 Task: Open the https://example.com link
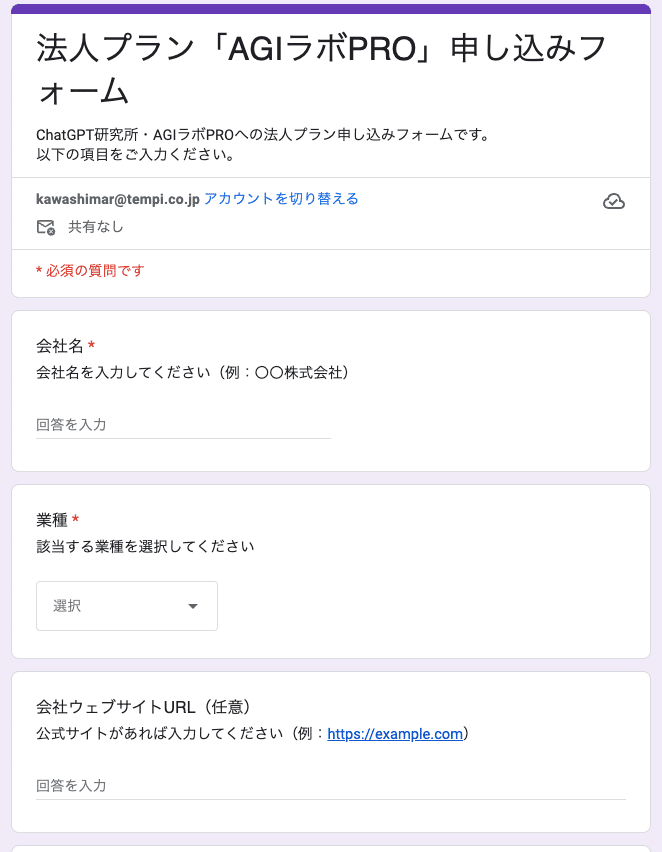[x=395, y=733]
